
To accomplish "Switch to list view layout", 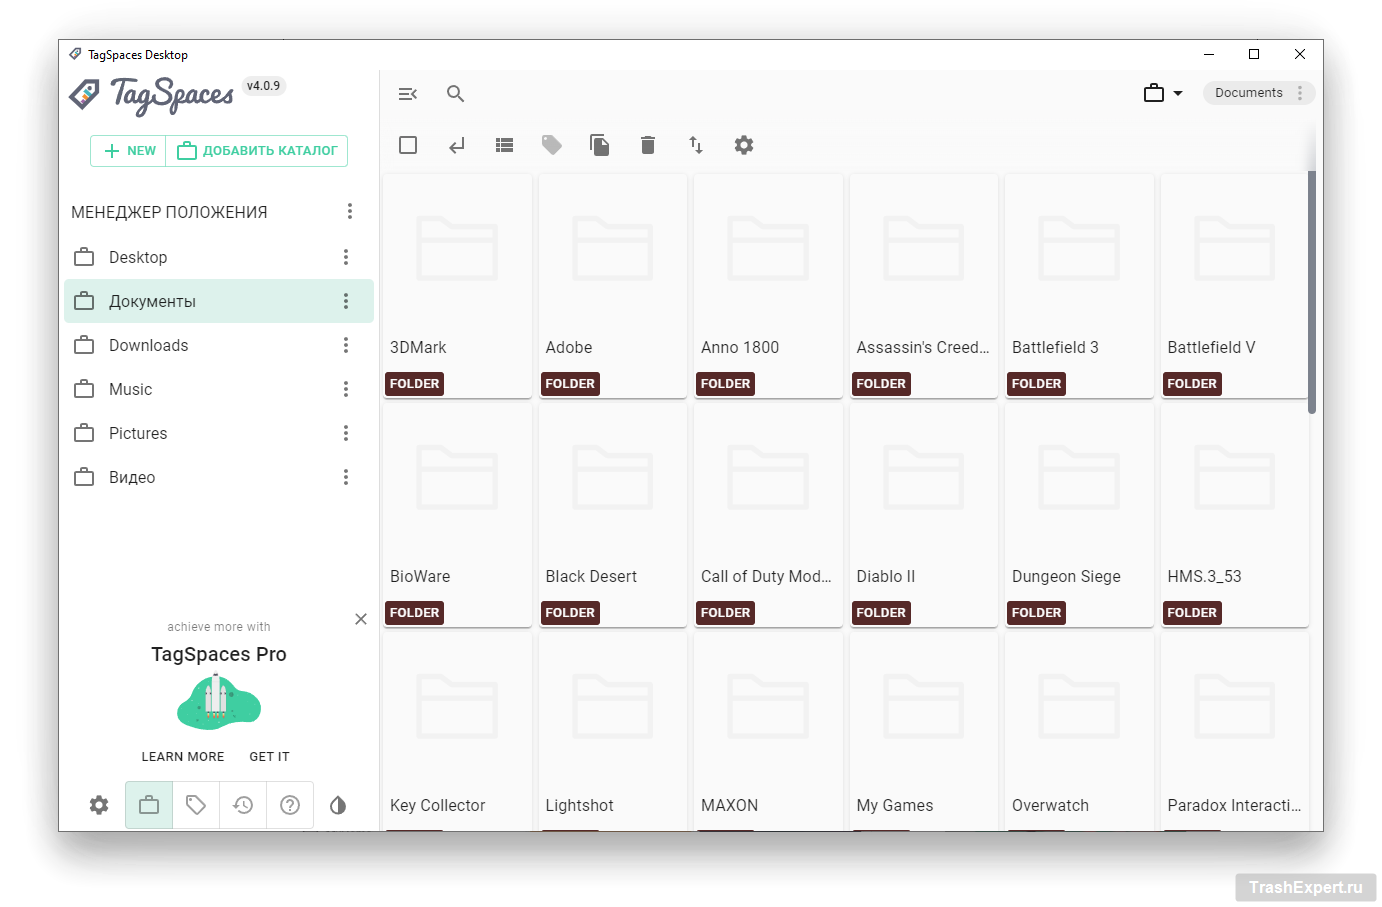I will [504, 145].
